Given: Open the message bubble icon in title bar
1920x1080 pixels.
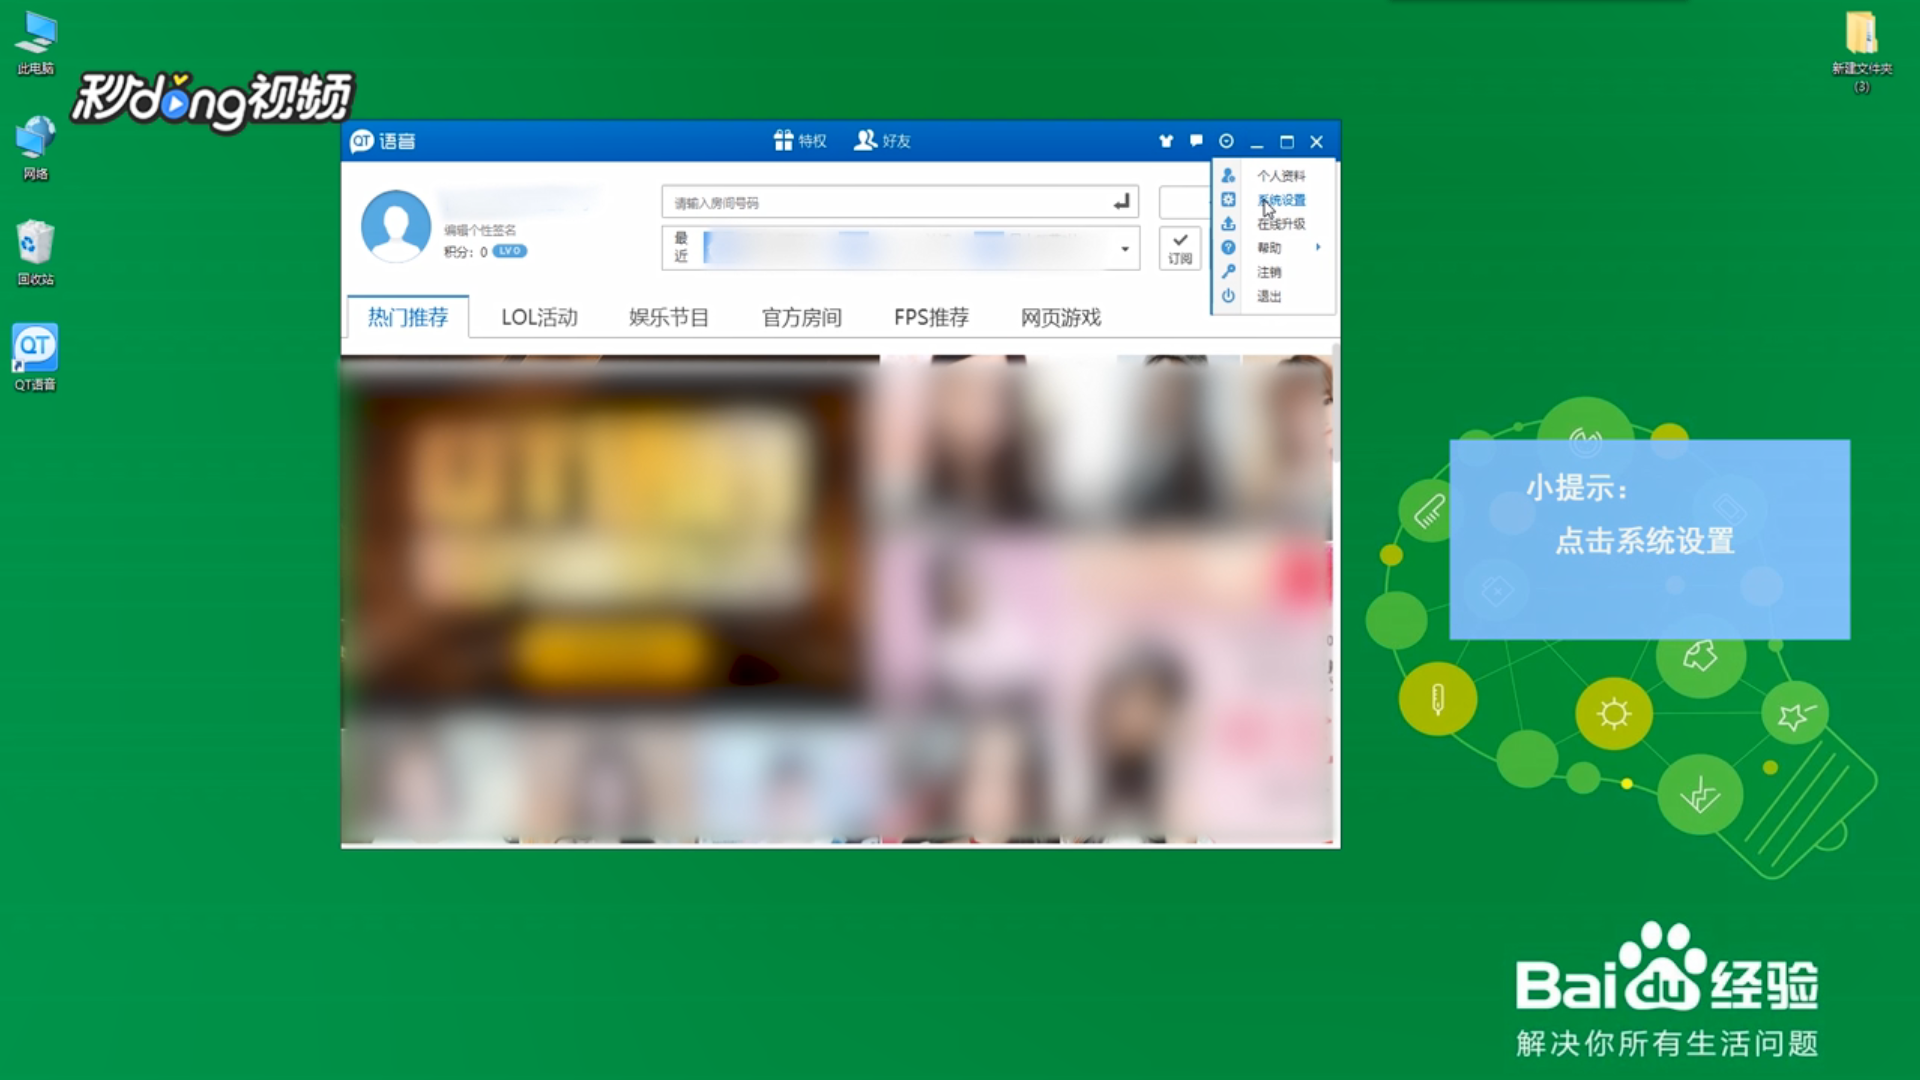Looking at the screenshot, I should click(1196, 141).
